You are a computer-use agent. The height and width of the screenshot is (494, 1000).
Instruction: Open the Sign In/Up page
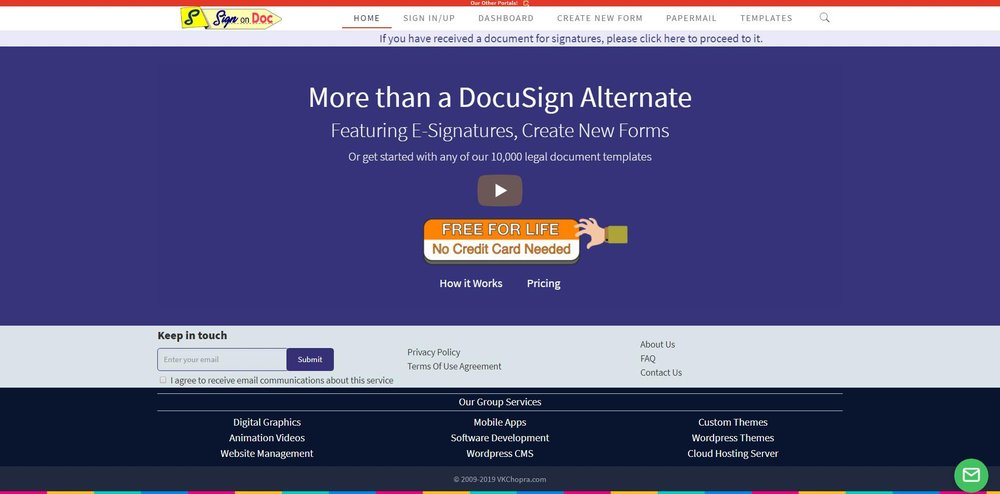(x=429, y=18)
